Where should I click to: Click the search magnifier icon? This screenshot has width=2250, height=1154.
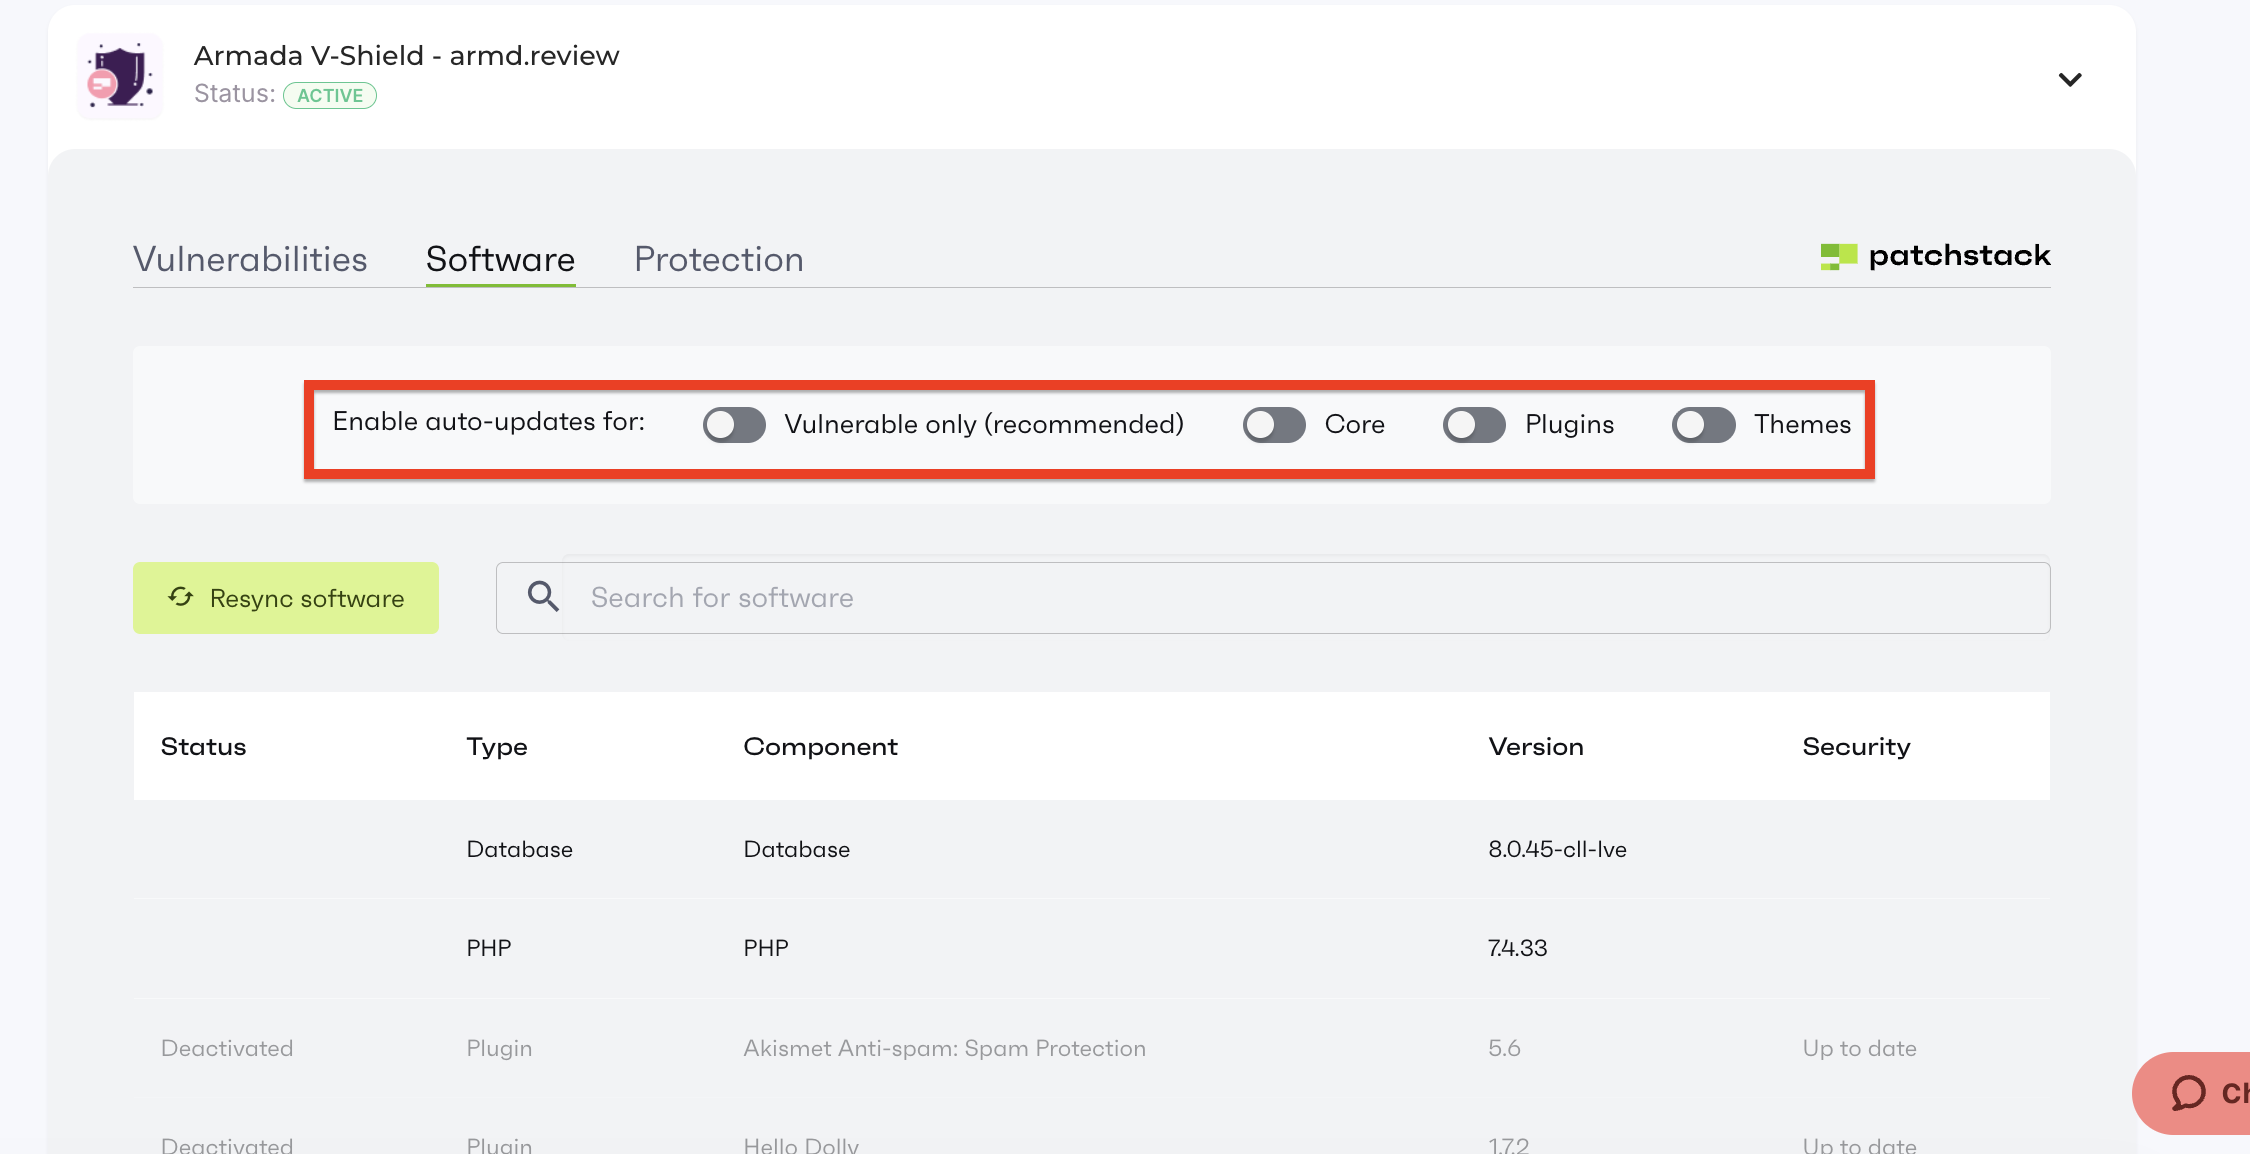[543, 597]
